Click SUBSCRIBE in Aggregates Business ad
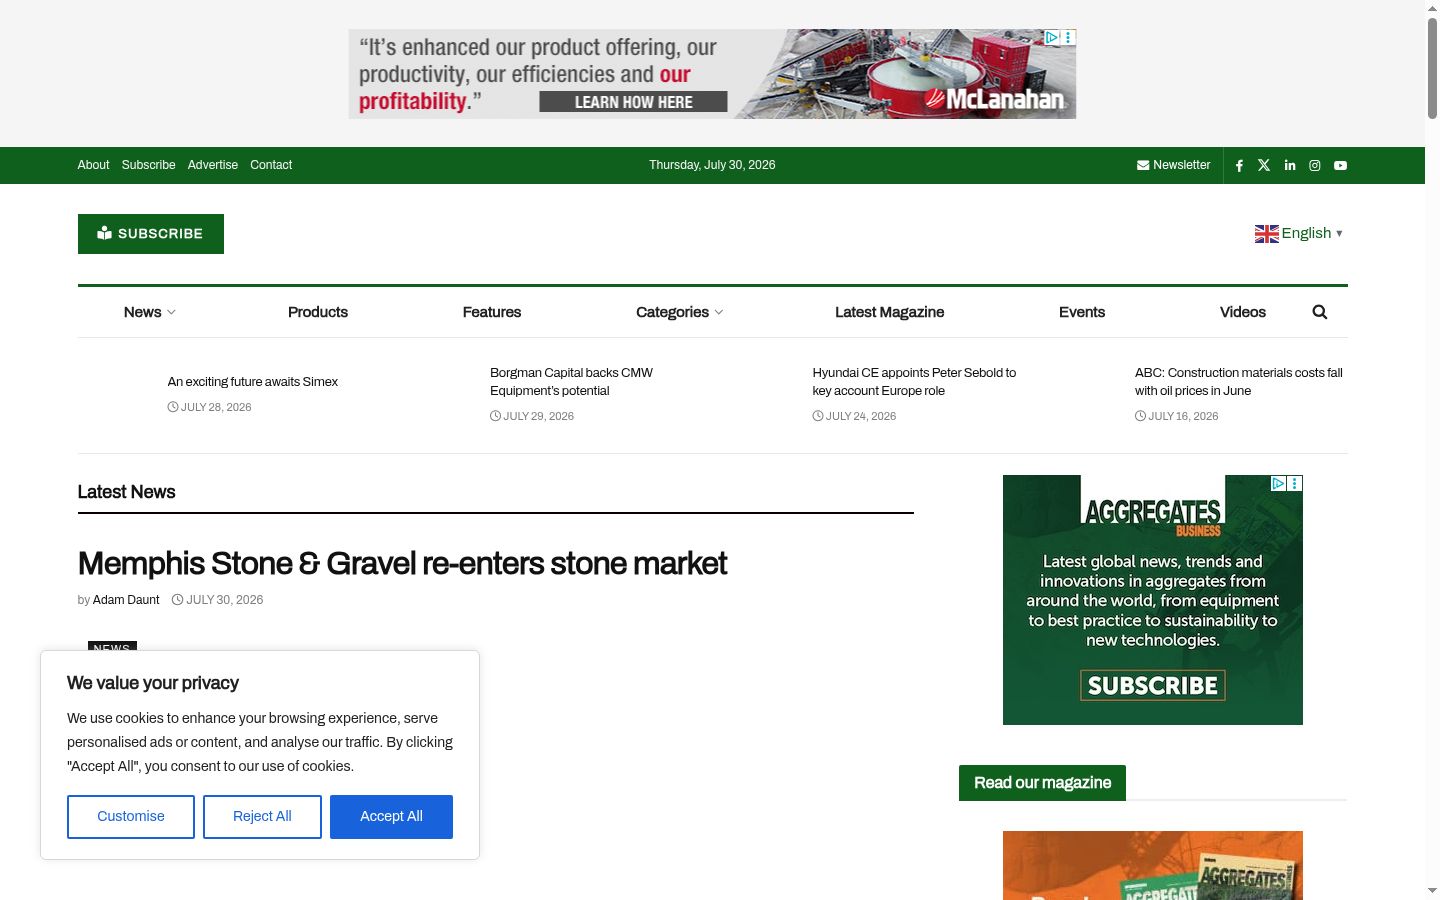 coord(1152,685)
